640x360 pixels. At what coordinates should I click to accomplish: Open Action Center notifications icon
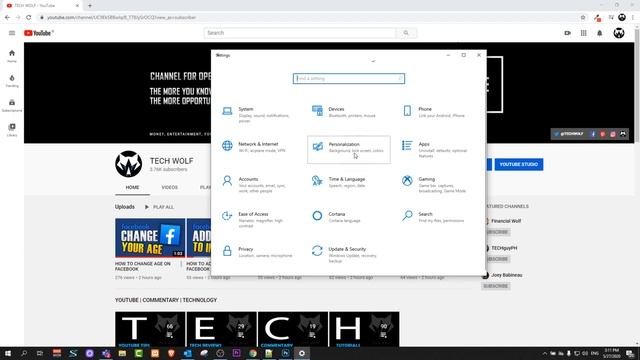(630, 353)
